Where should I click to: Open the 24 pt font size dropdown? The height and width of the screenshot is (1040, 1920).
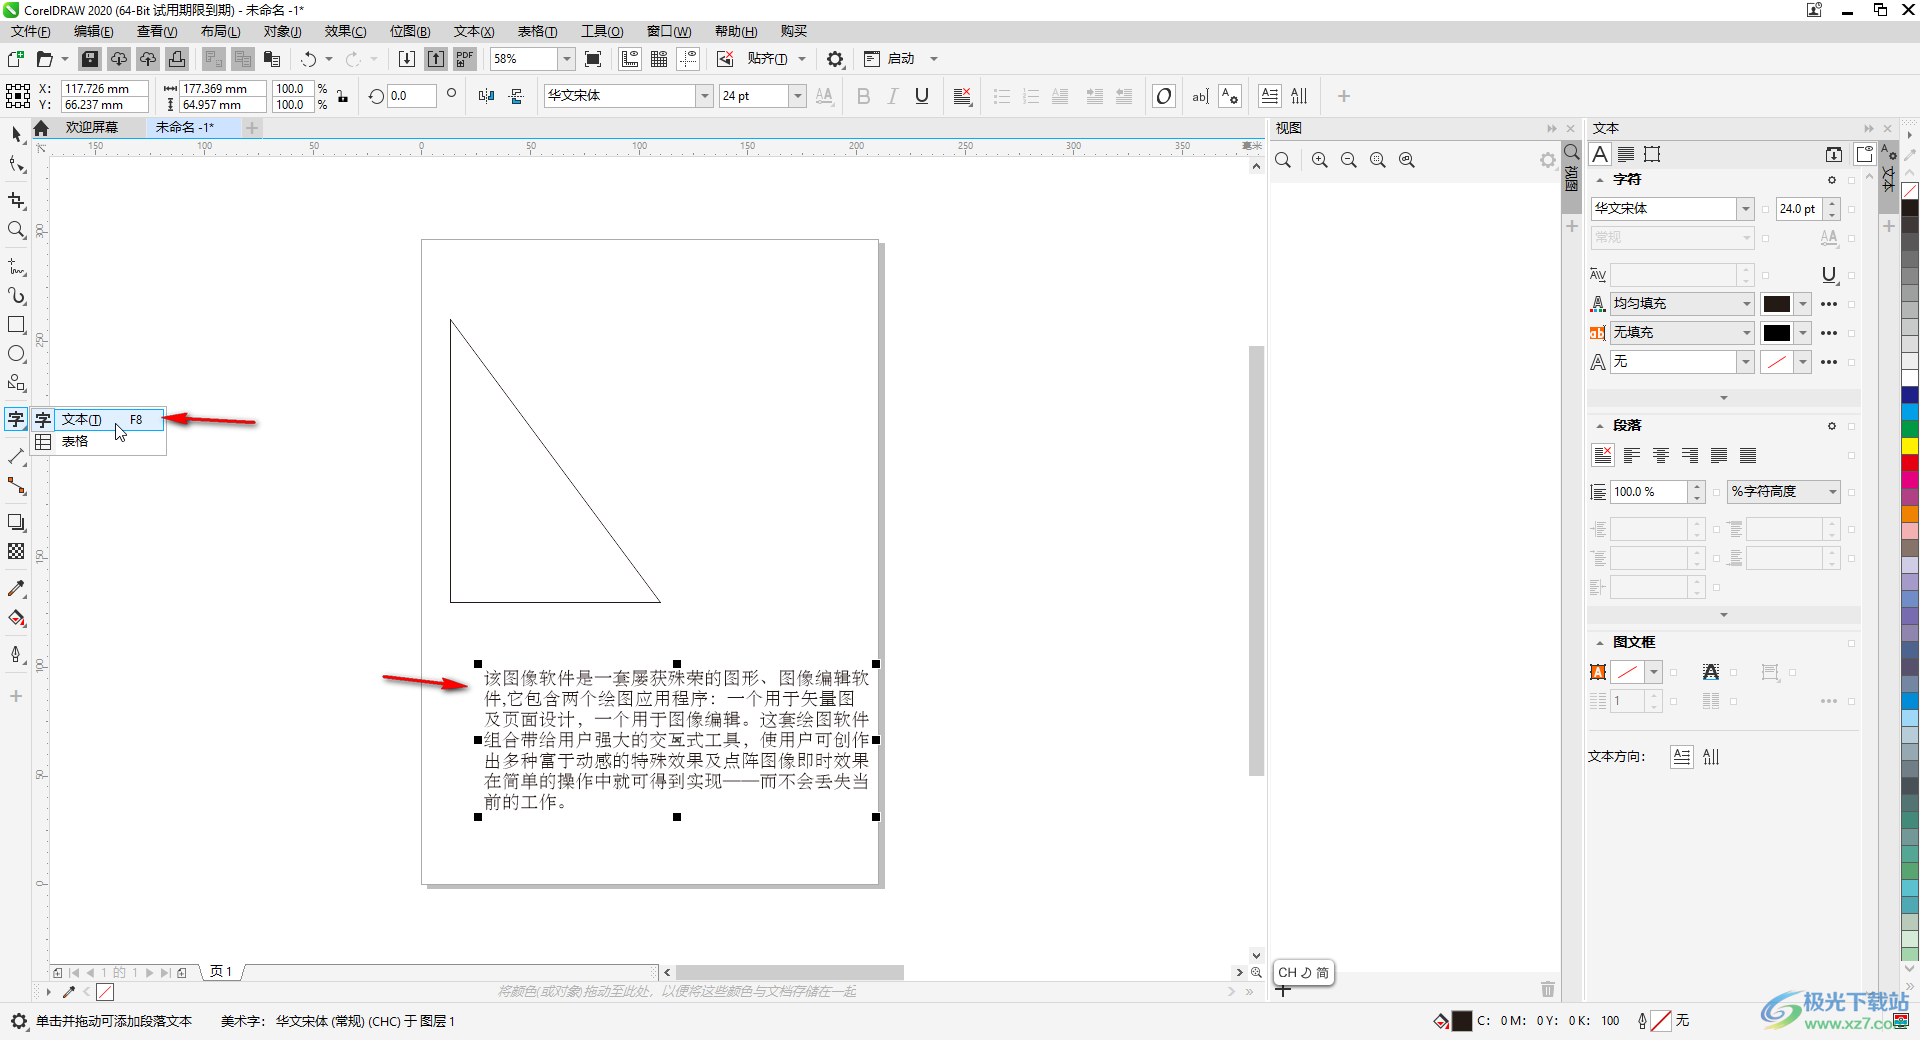(x=797, y=96)
